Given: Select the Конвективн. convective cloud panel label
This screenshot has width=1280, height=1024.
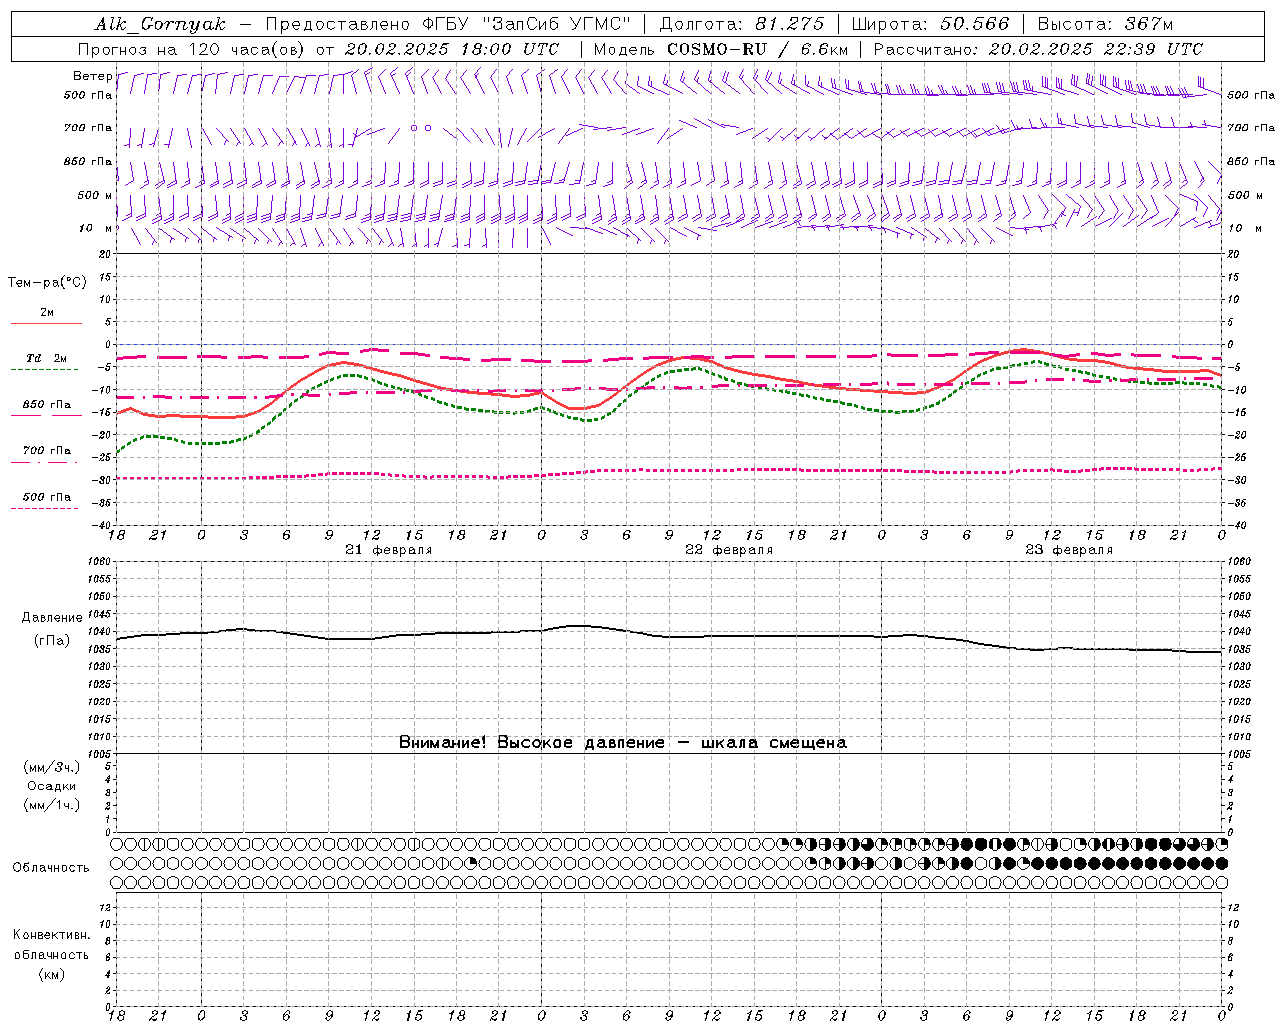Looking at the screenshot, I should [x=51, y=935].
